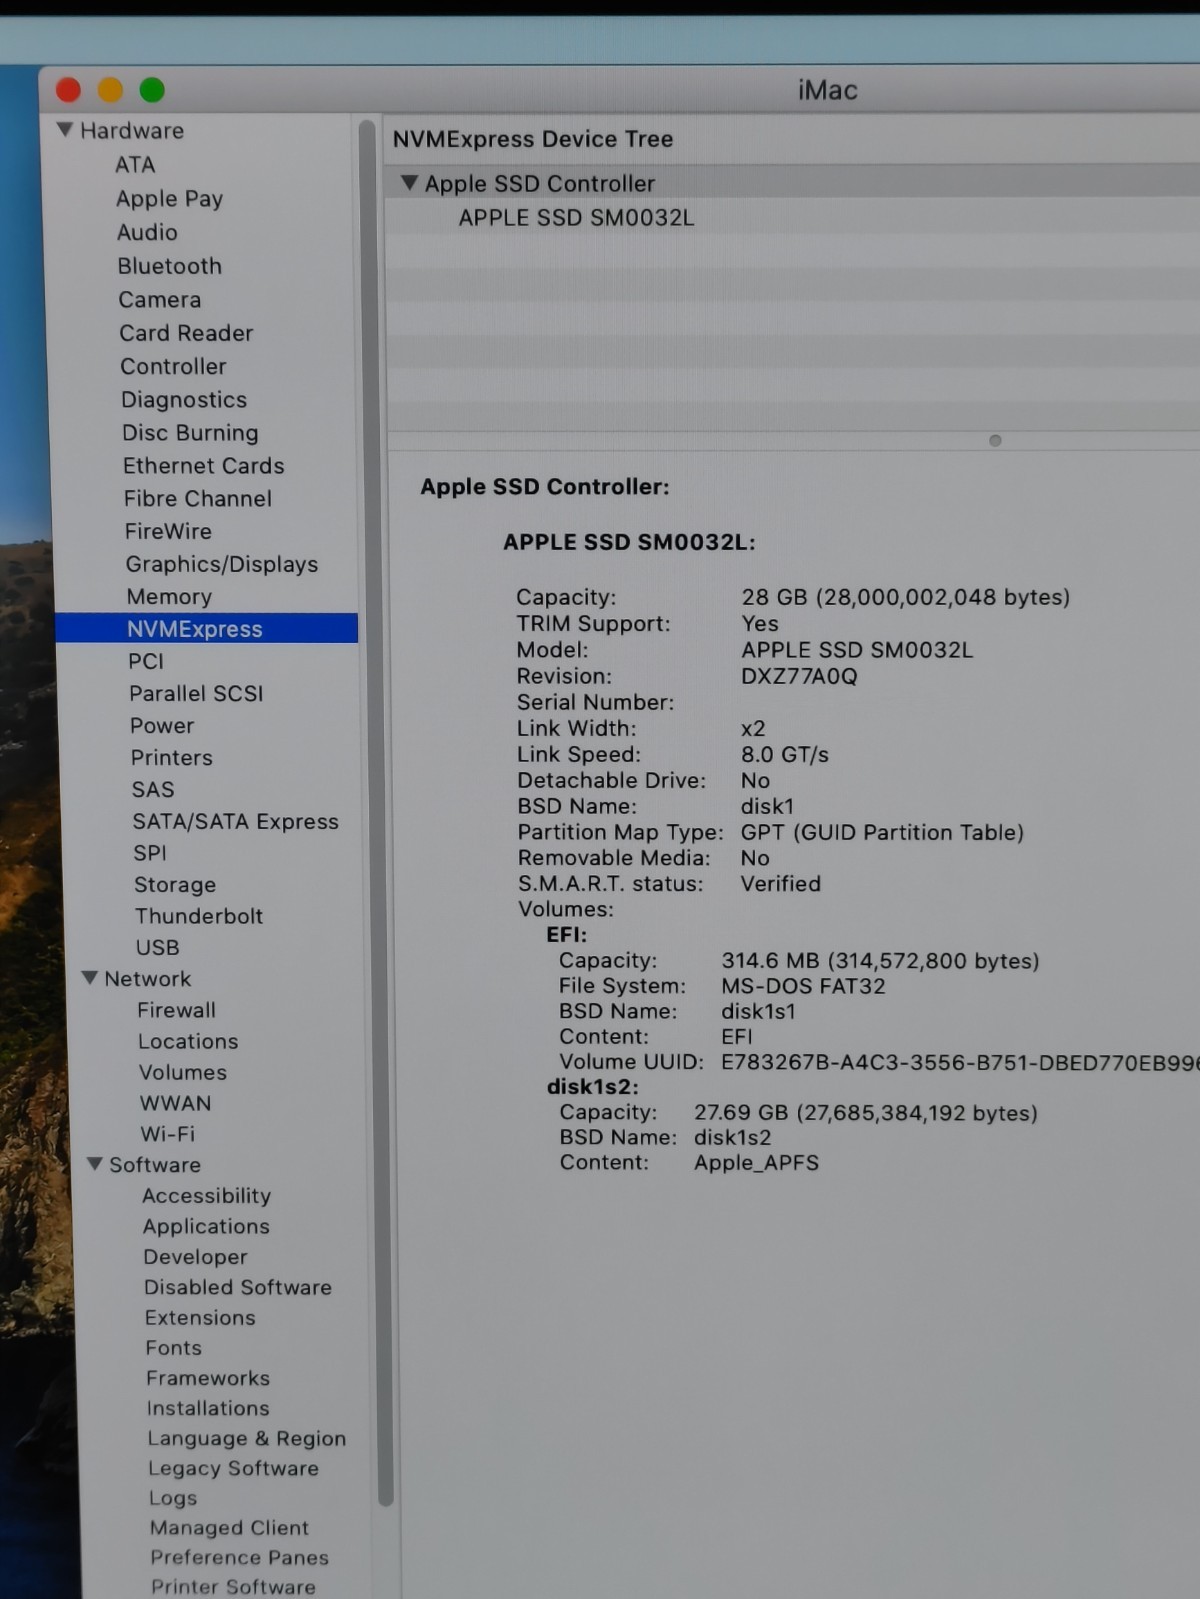This screenshot has height=1599, width=1200.
Task: Open USB device information
Action: click(x=157, y=947)
